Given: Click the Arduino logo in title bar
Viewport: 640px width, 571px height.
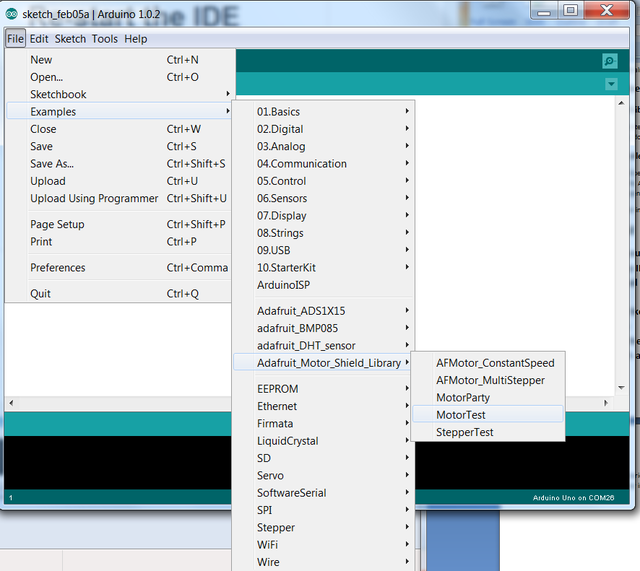Looking at the screenshot, I should click(x=11, y=12).
